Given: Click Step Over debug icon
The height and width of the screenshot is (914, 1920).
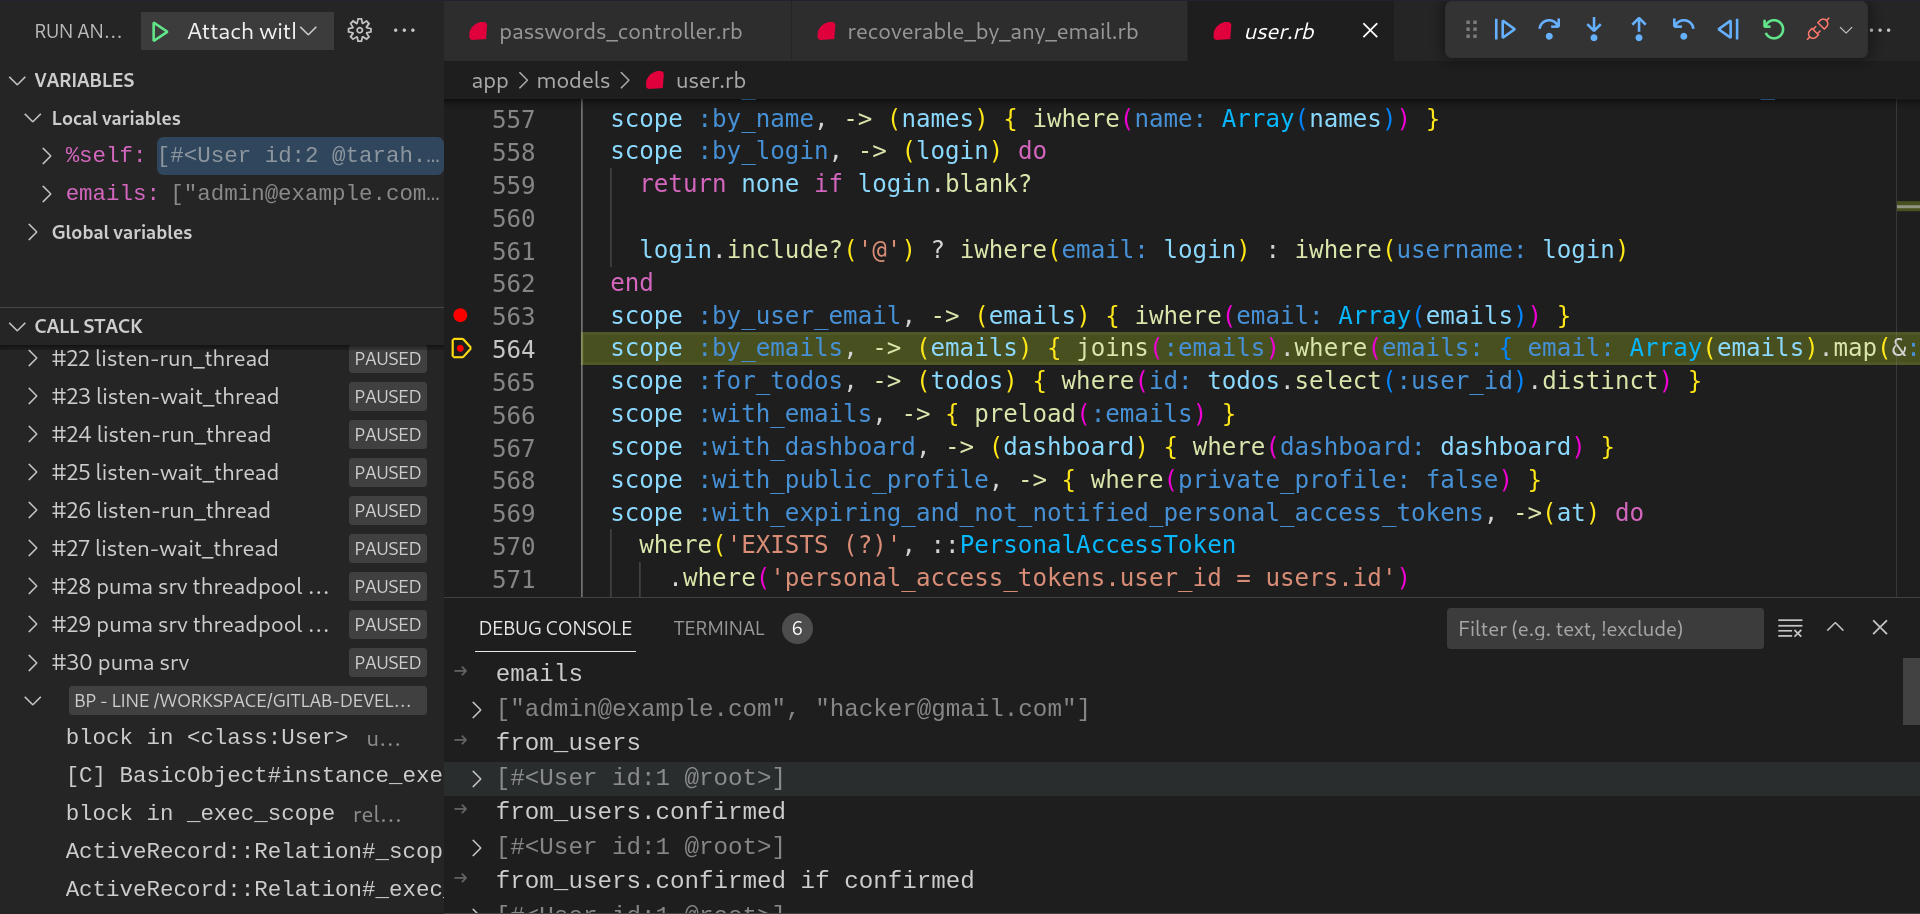Looking at the screenshot, I should pos(1549,30).
